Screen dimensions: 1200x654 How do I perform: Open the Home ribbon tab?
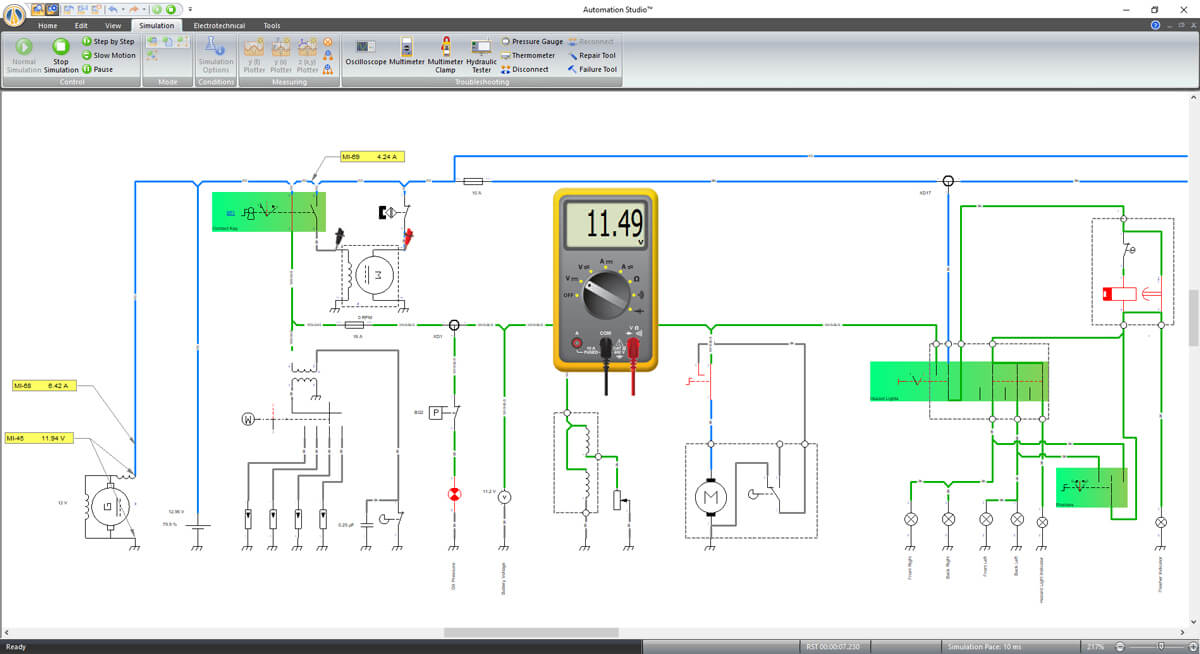(x=48, y=25)
